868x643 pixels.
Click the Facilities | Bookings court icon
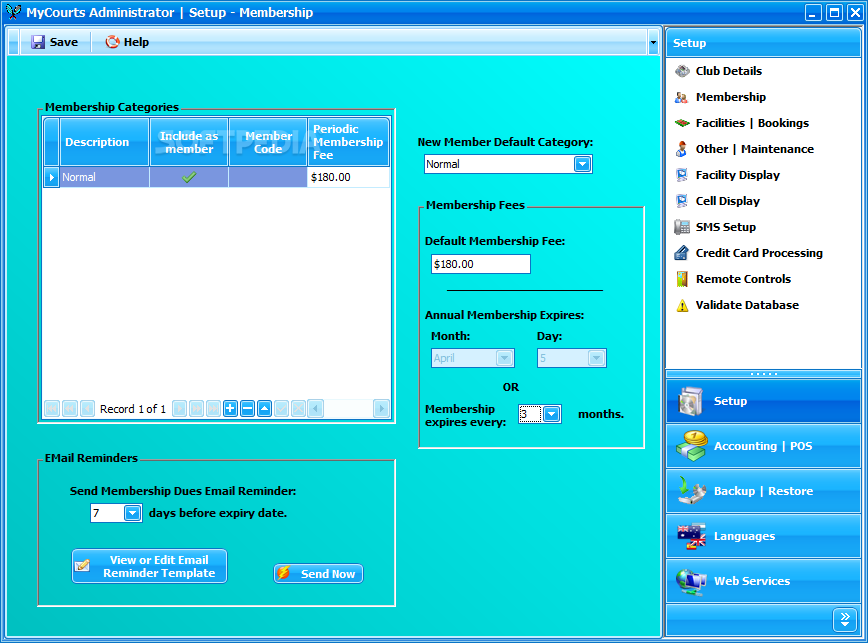tap(681, 123)
